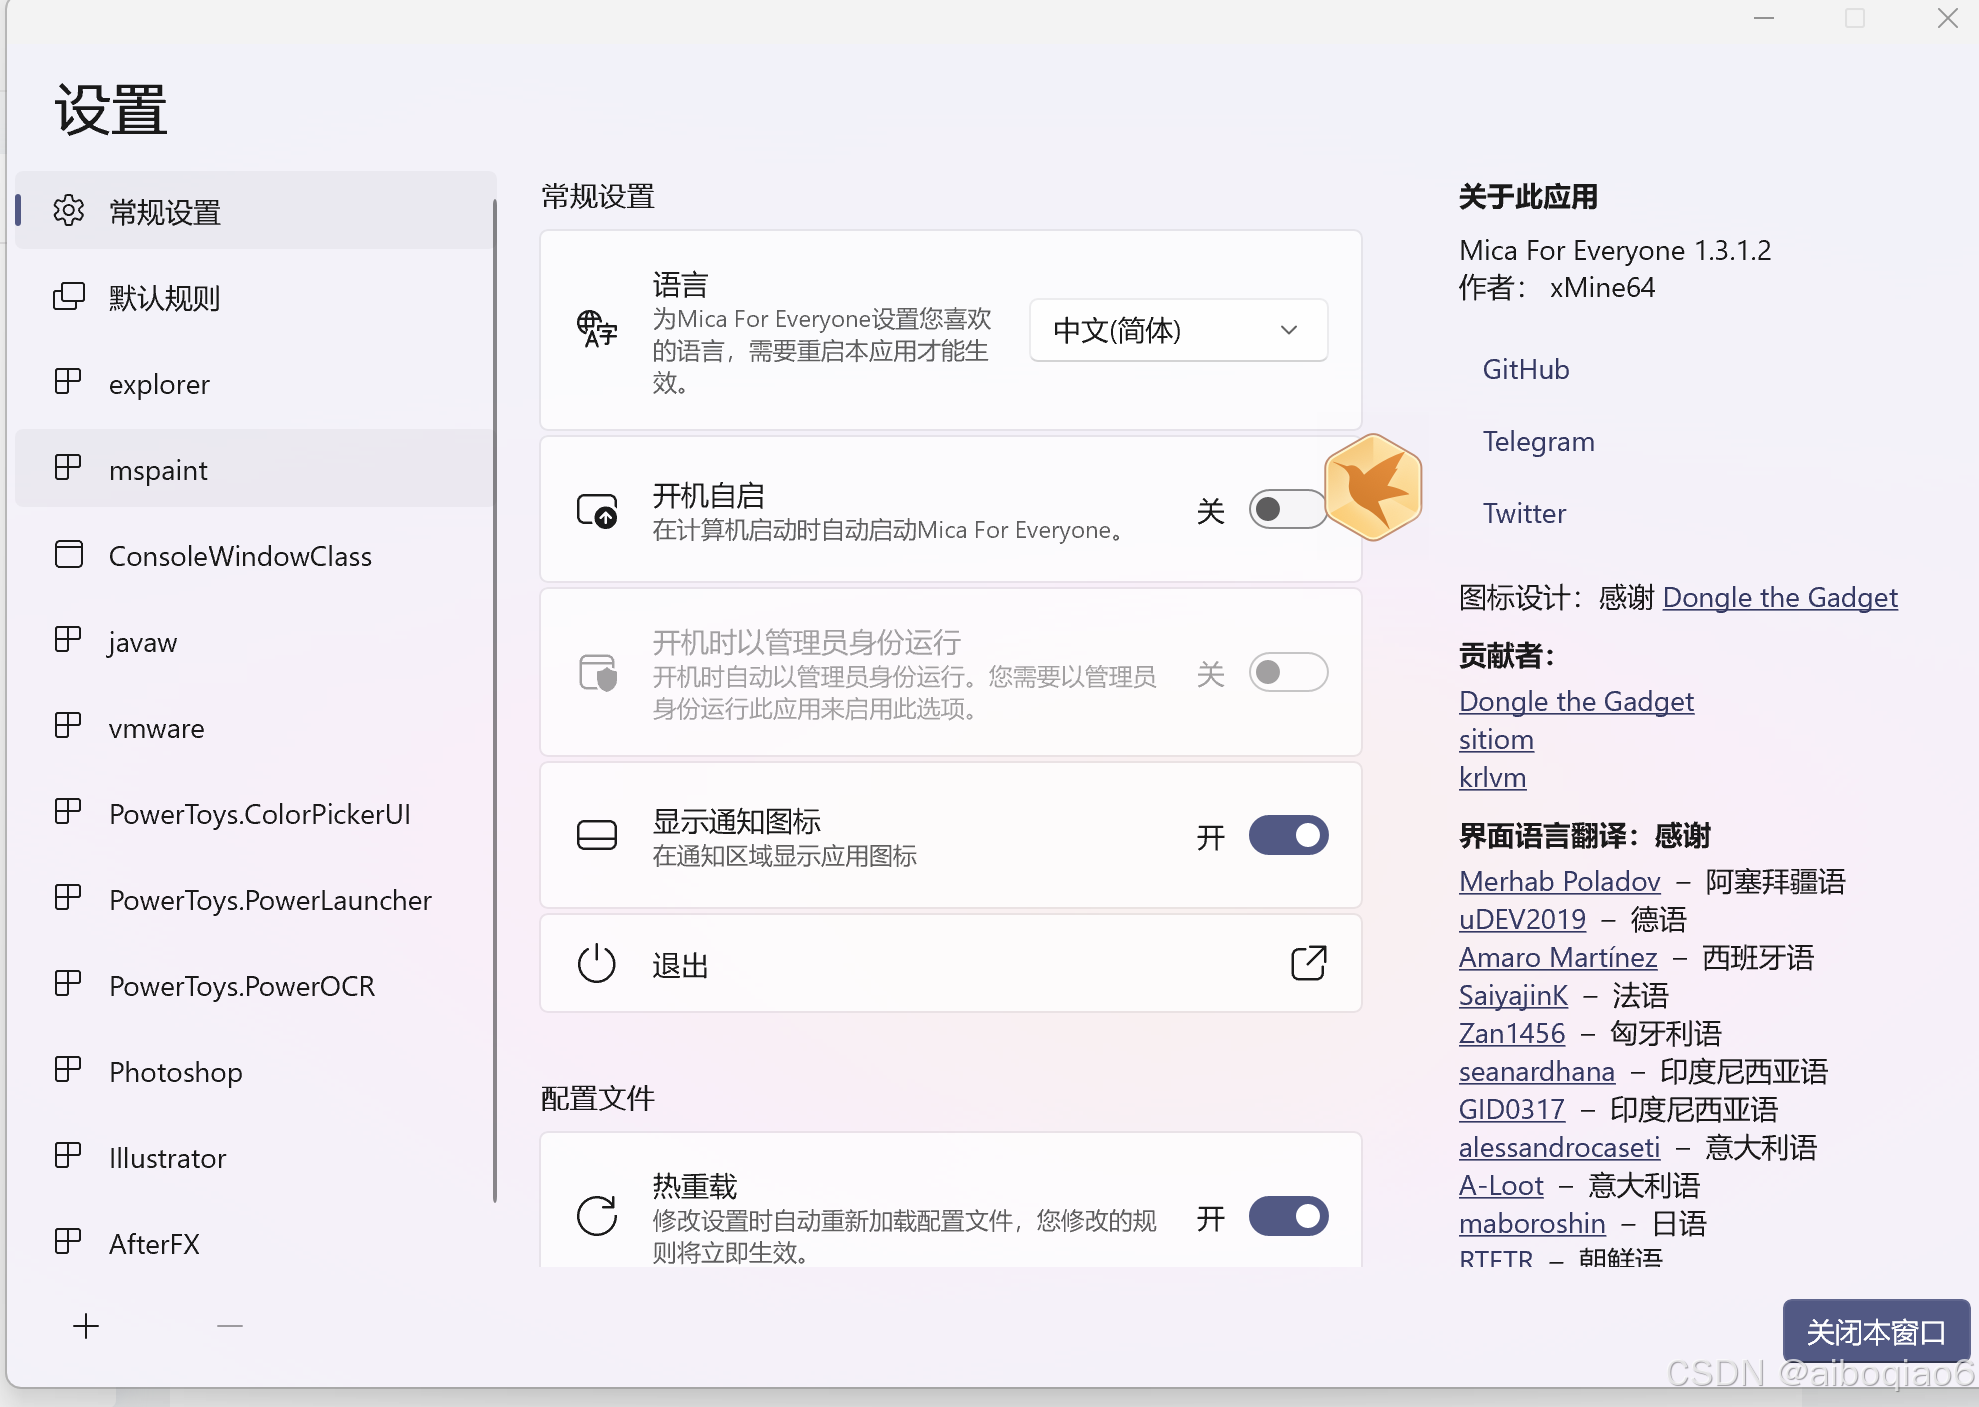
Task: Open Zan1456 translator link
Action: (1512, 1033)
